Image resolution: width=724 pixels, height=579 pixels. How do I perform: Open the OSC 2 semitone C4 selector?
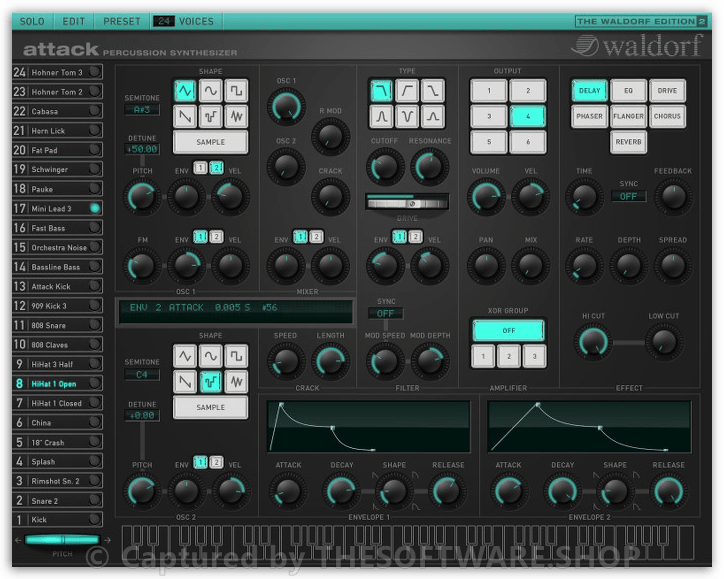tap(141, 375)
